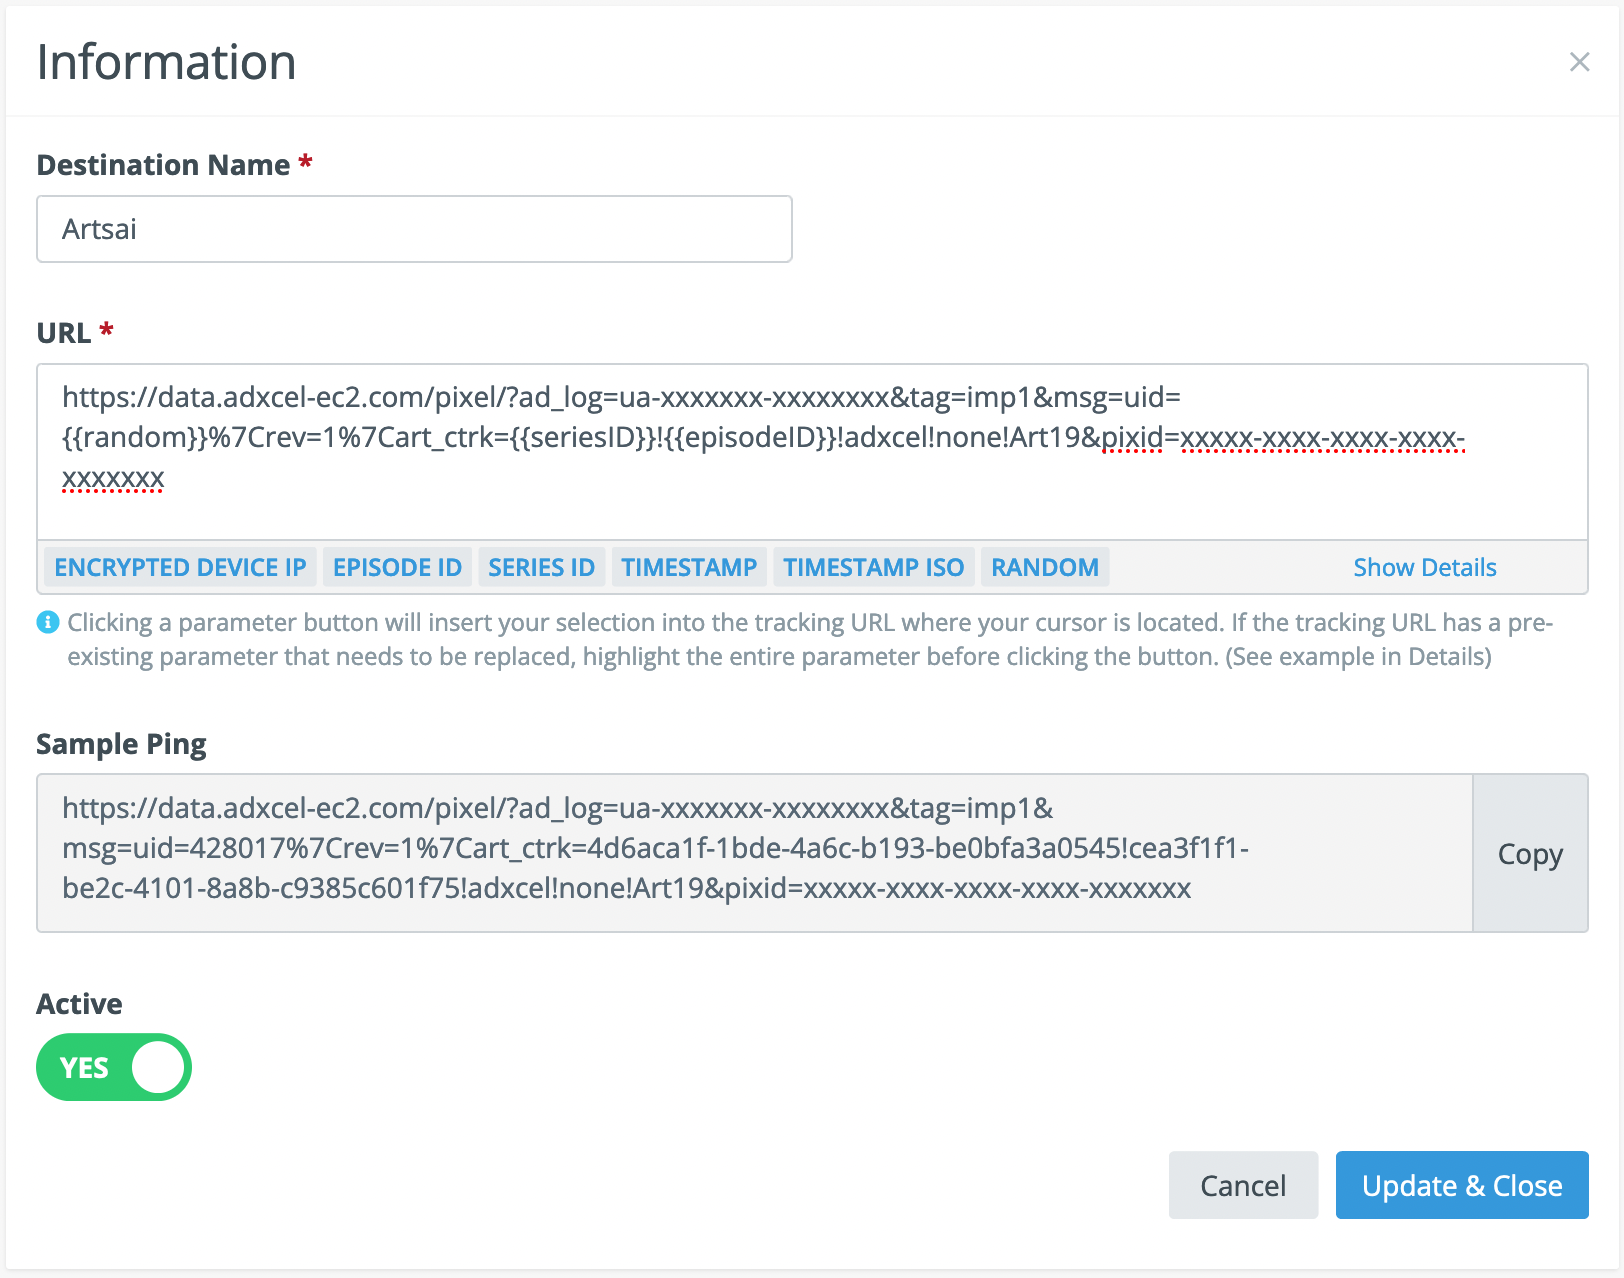Click the blue info icon beside the hint
This screenshot has width=1624, height=1278.
tap(47, 622)
